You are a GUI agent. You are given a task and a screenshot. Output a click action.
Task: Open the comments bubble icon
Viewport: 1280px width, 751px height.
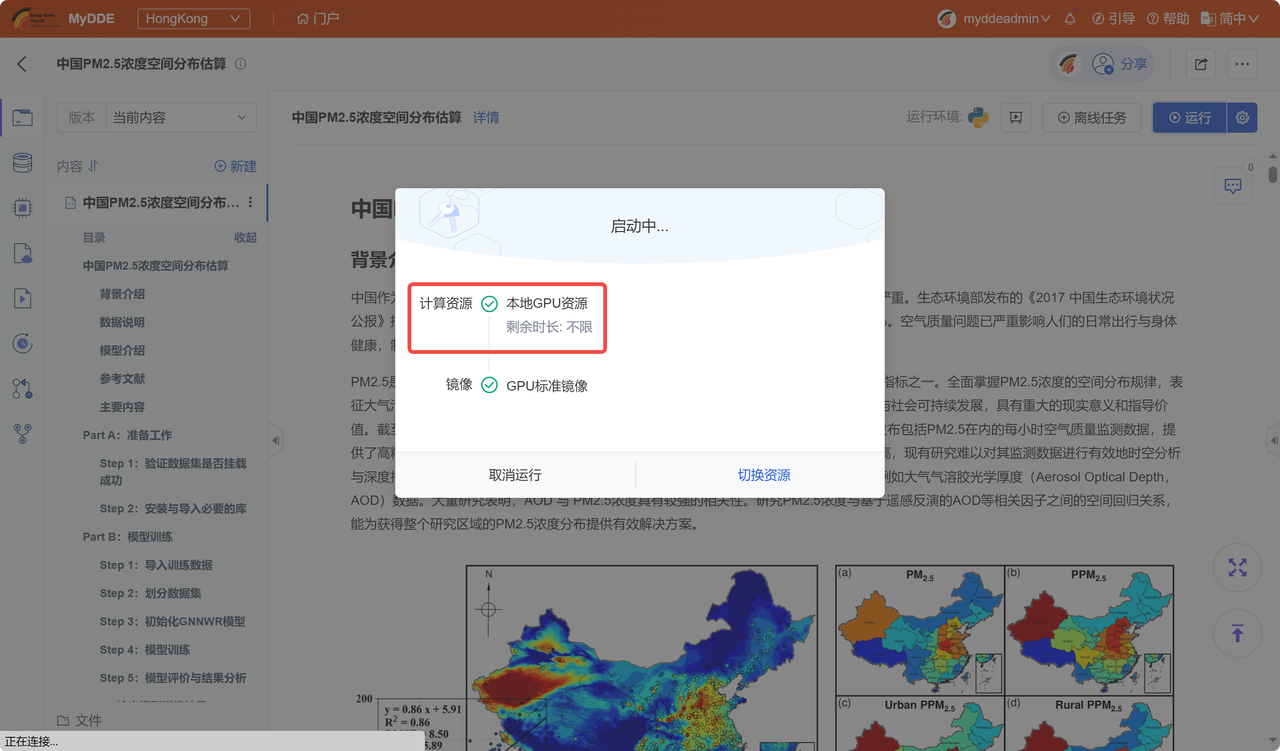click(1233, 186)
